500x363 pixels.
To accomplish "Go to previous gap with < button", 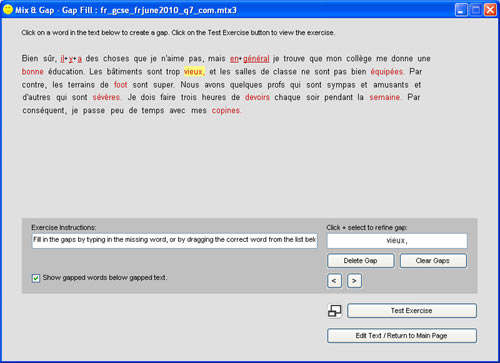I will tap(334, 281).
